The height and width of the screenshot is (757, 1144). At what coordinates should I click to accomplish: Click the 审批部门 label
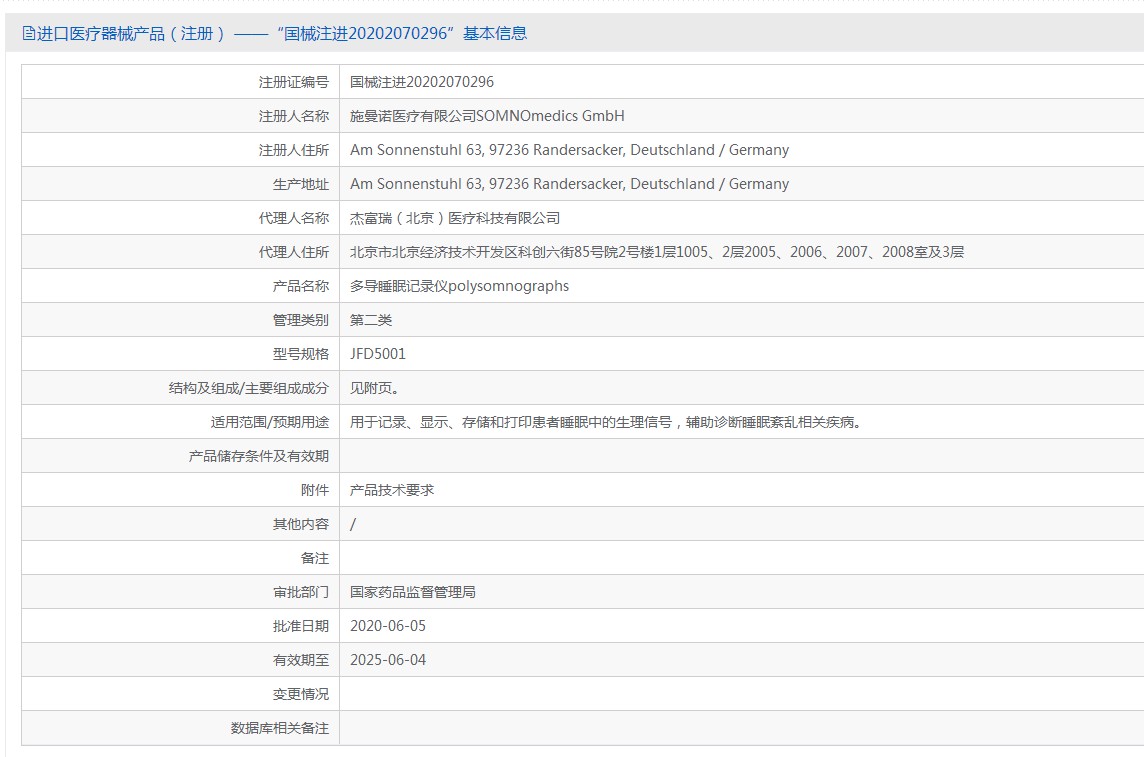point(301,592)
